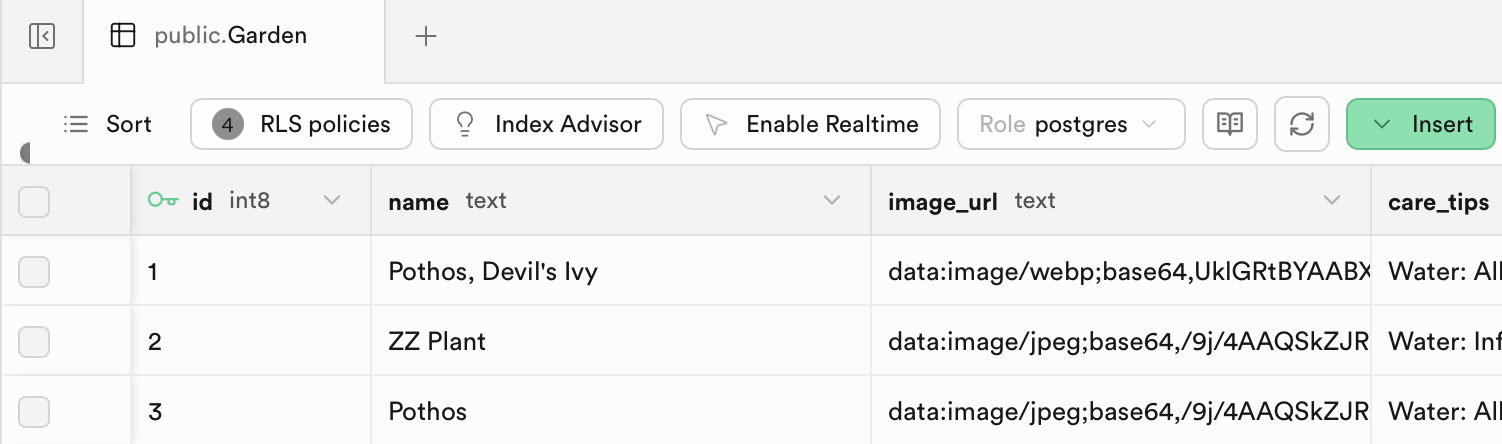Check the row for Pothos, Devil's Ivy
The image size is (1502, 444).
coord(34,271)
